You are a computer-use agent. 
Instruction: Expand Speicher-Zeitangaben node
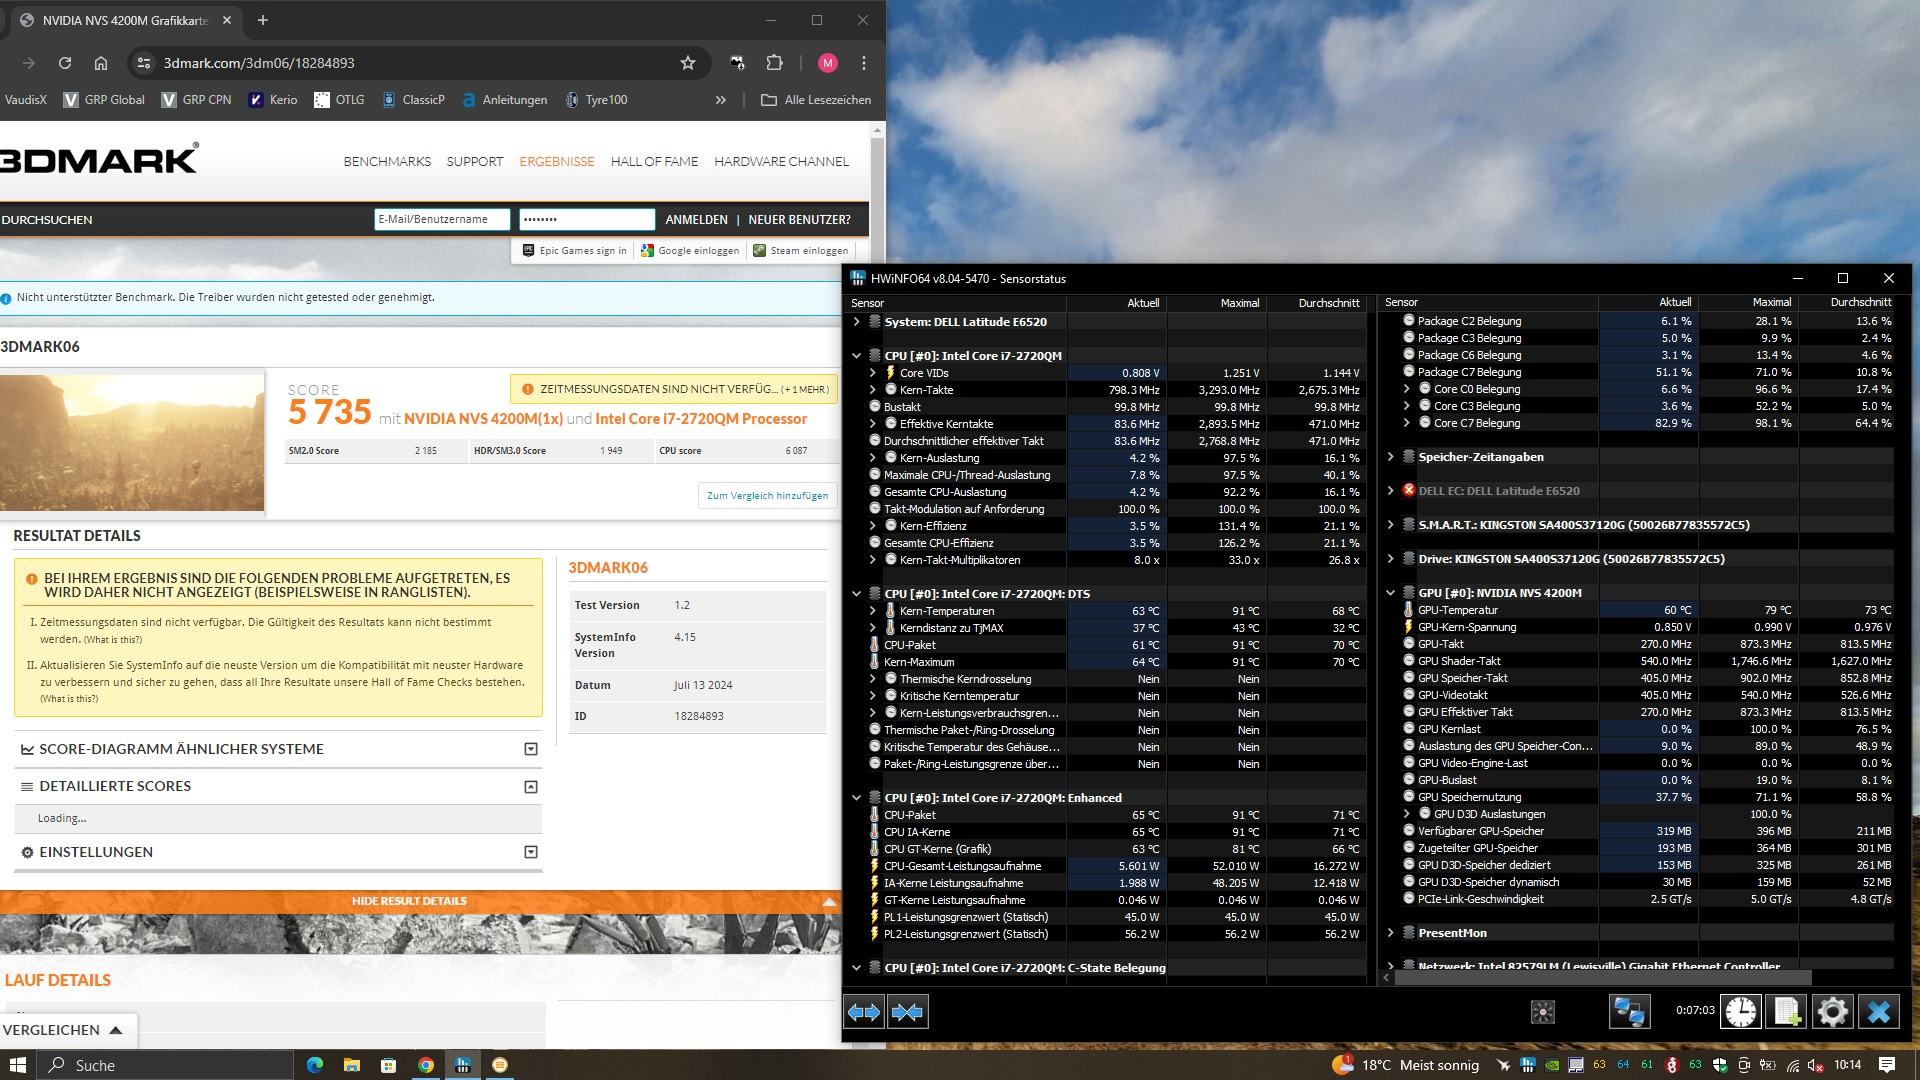1390,457
